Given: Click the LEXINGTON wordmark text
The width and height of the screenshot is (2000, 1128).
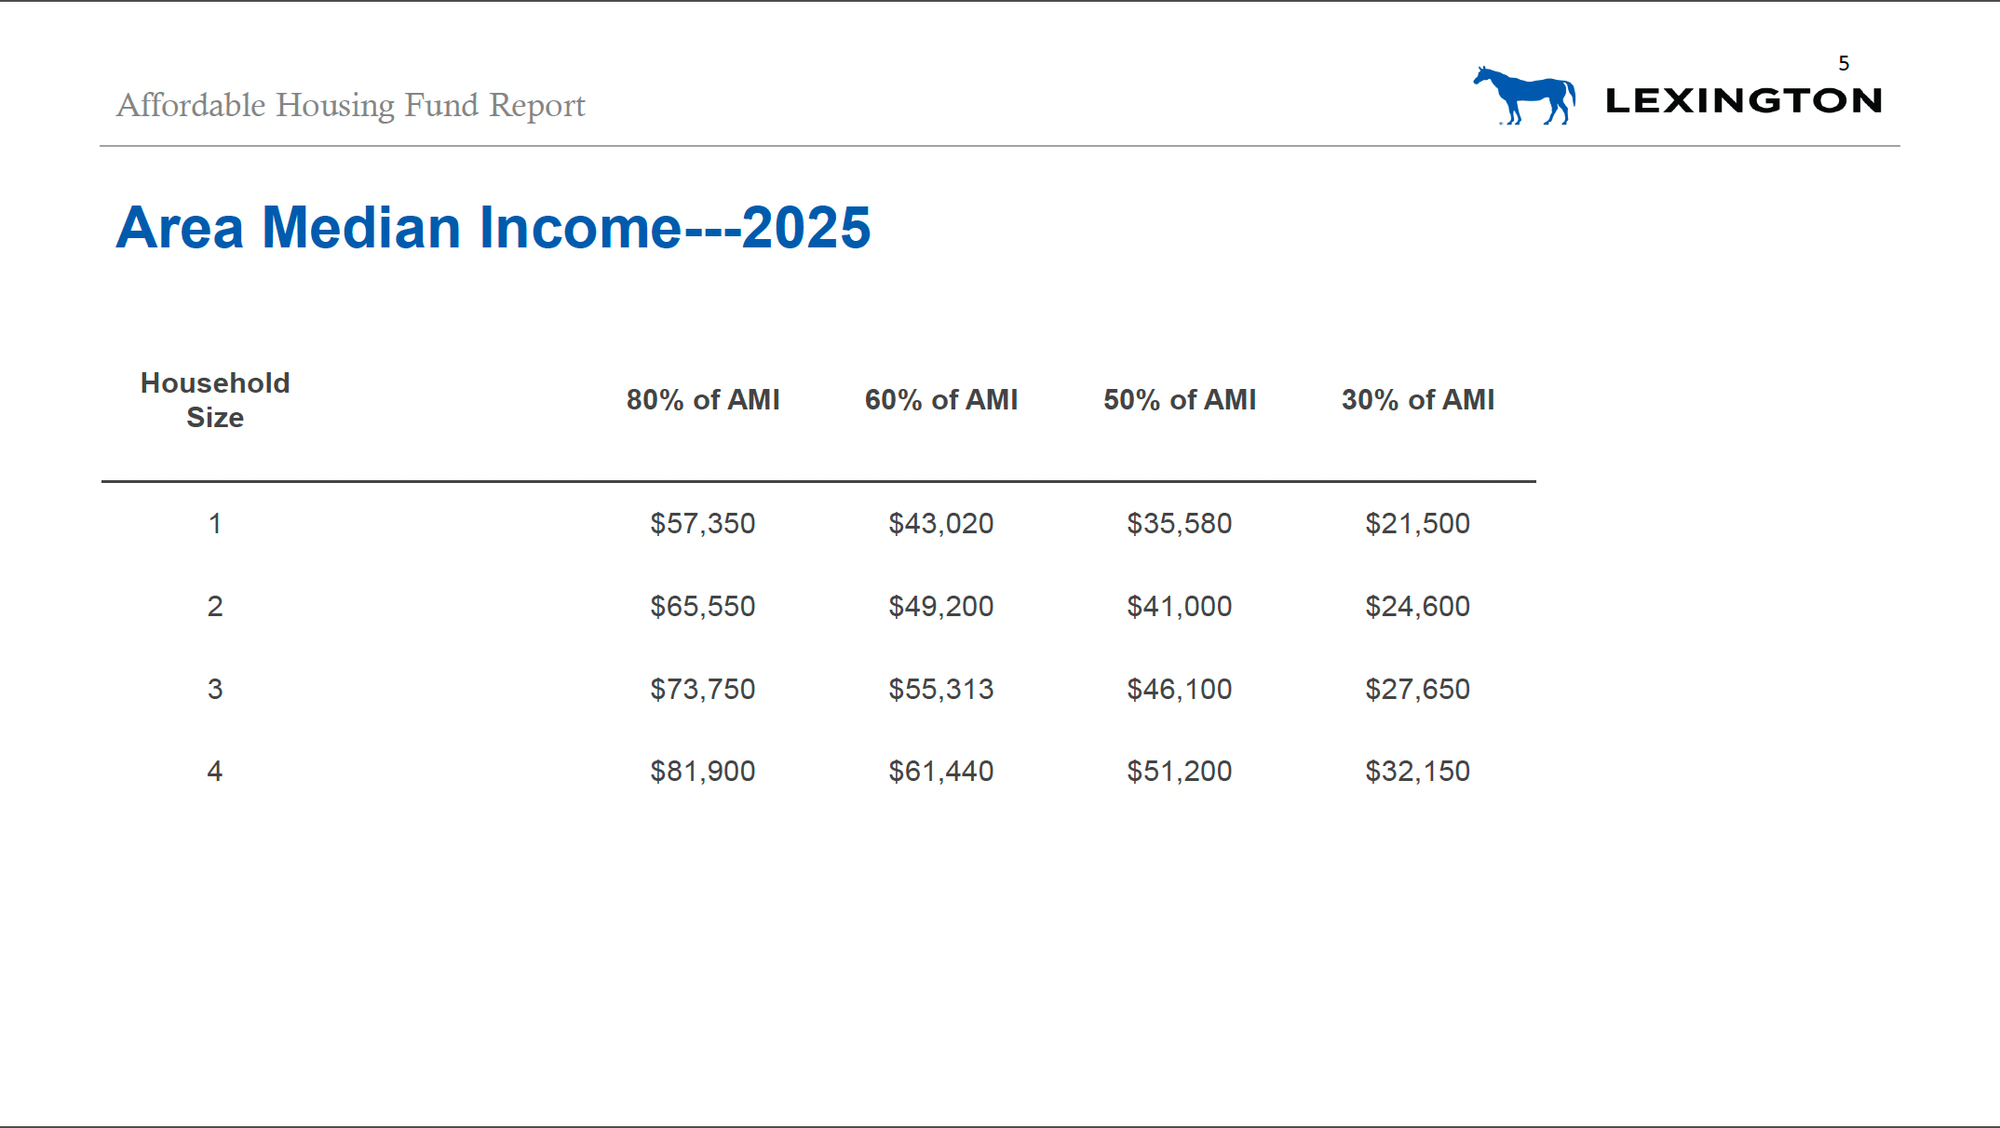Looking at the screenshot, I should point(1743,100).
